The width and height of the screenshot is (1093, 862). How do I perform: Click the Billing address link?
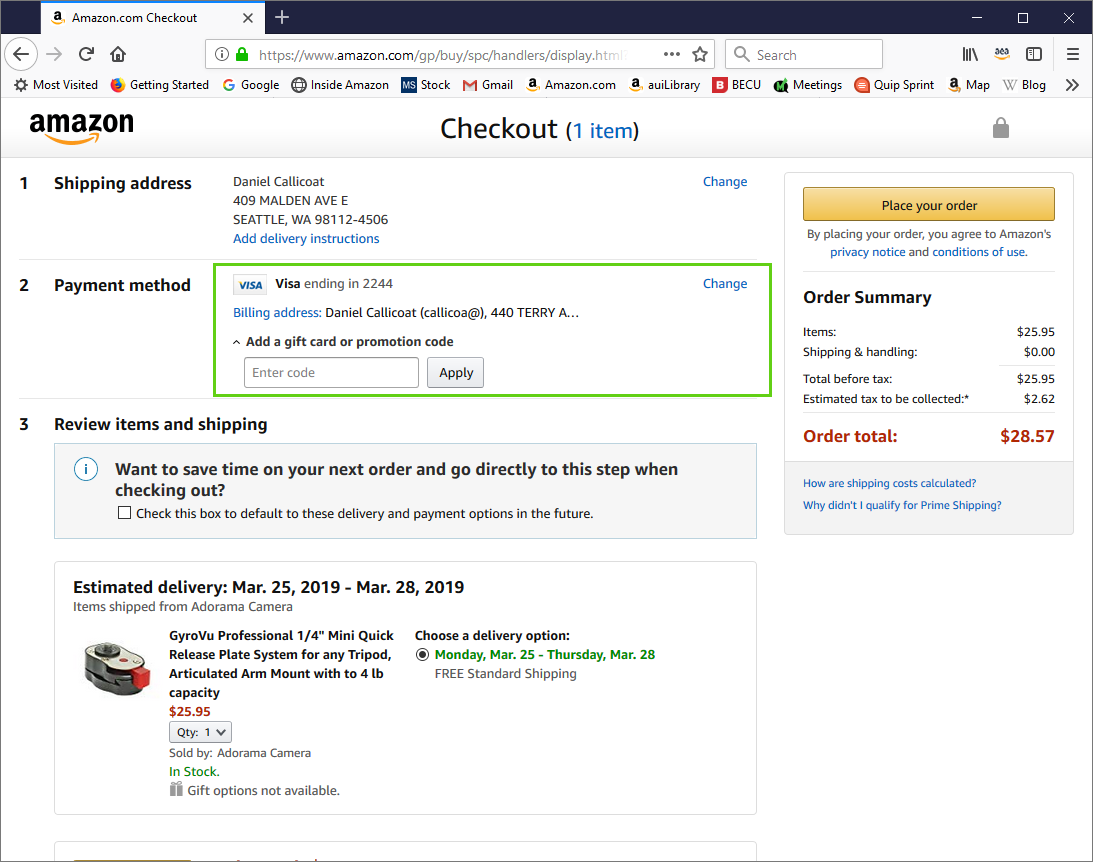(x=277, y=313)
